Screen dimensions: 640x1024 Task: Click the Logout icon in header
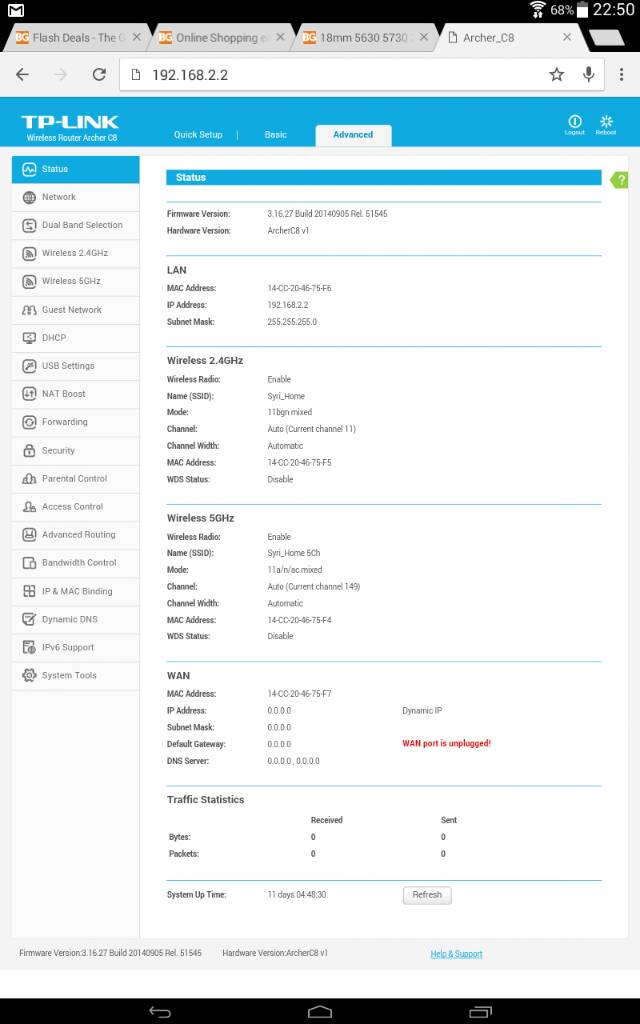pyautogui.click(x=575, y=124)
